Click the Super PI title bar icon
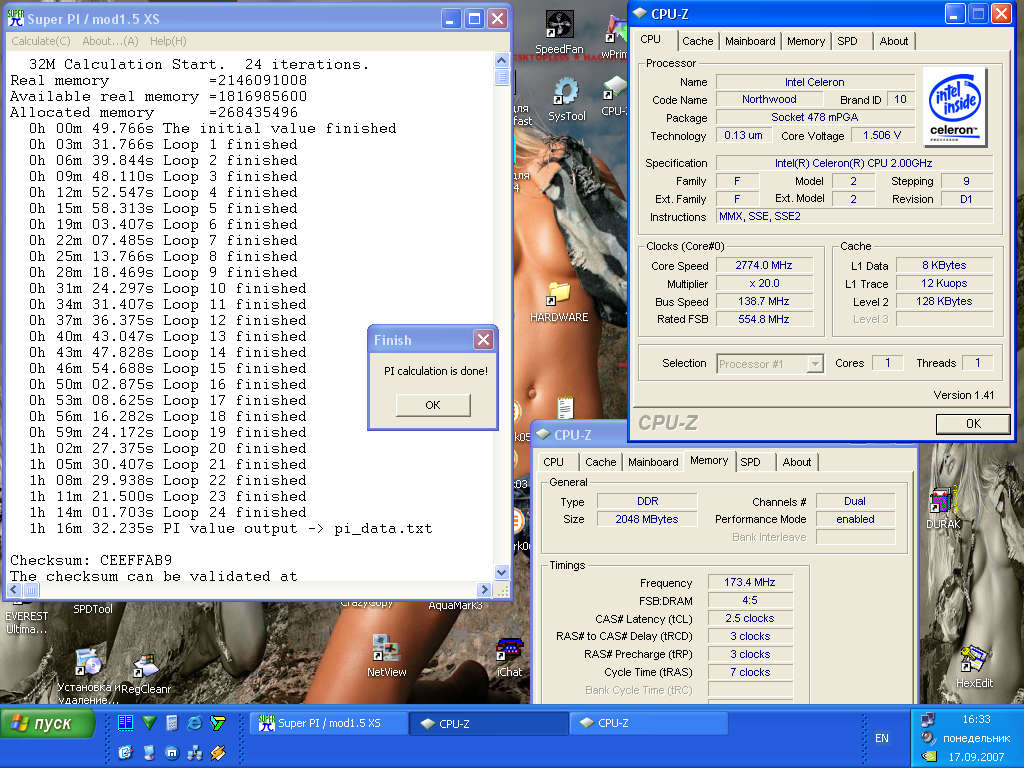This screenshot has height=768, width=1024. pyautogui.click(x=16, y=18)
